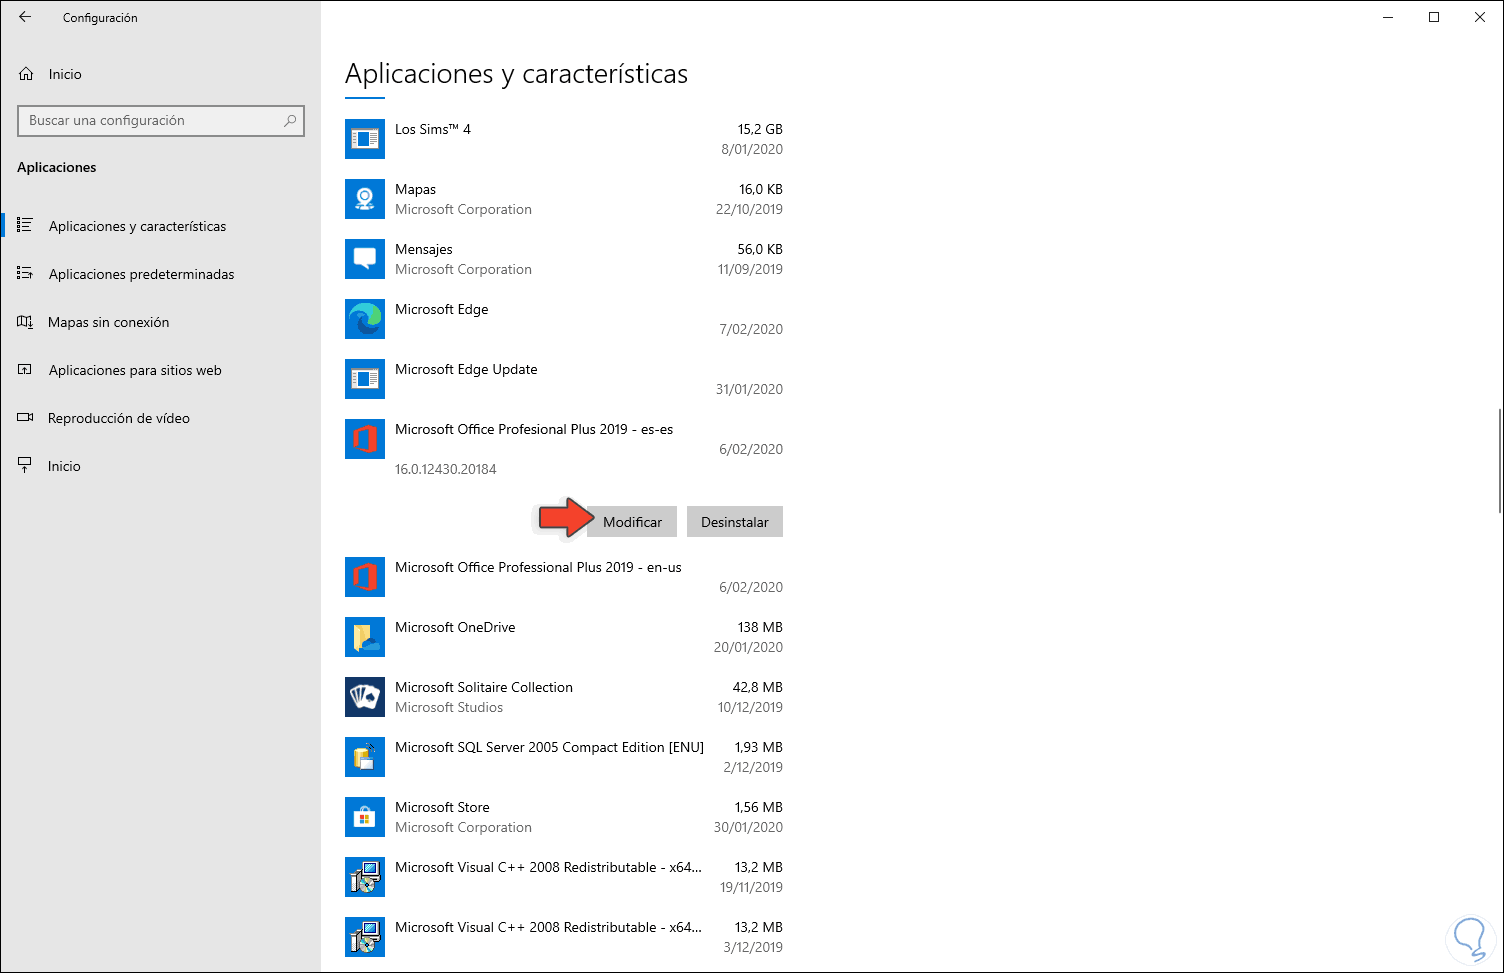Click the Visual C++ icon dated 19/11/2019
The width and height of the screenshot is (1504, 973).
click(365, 877)
